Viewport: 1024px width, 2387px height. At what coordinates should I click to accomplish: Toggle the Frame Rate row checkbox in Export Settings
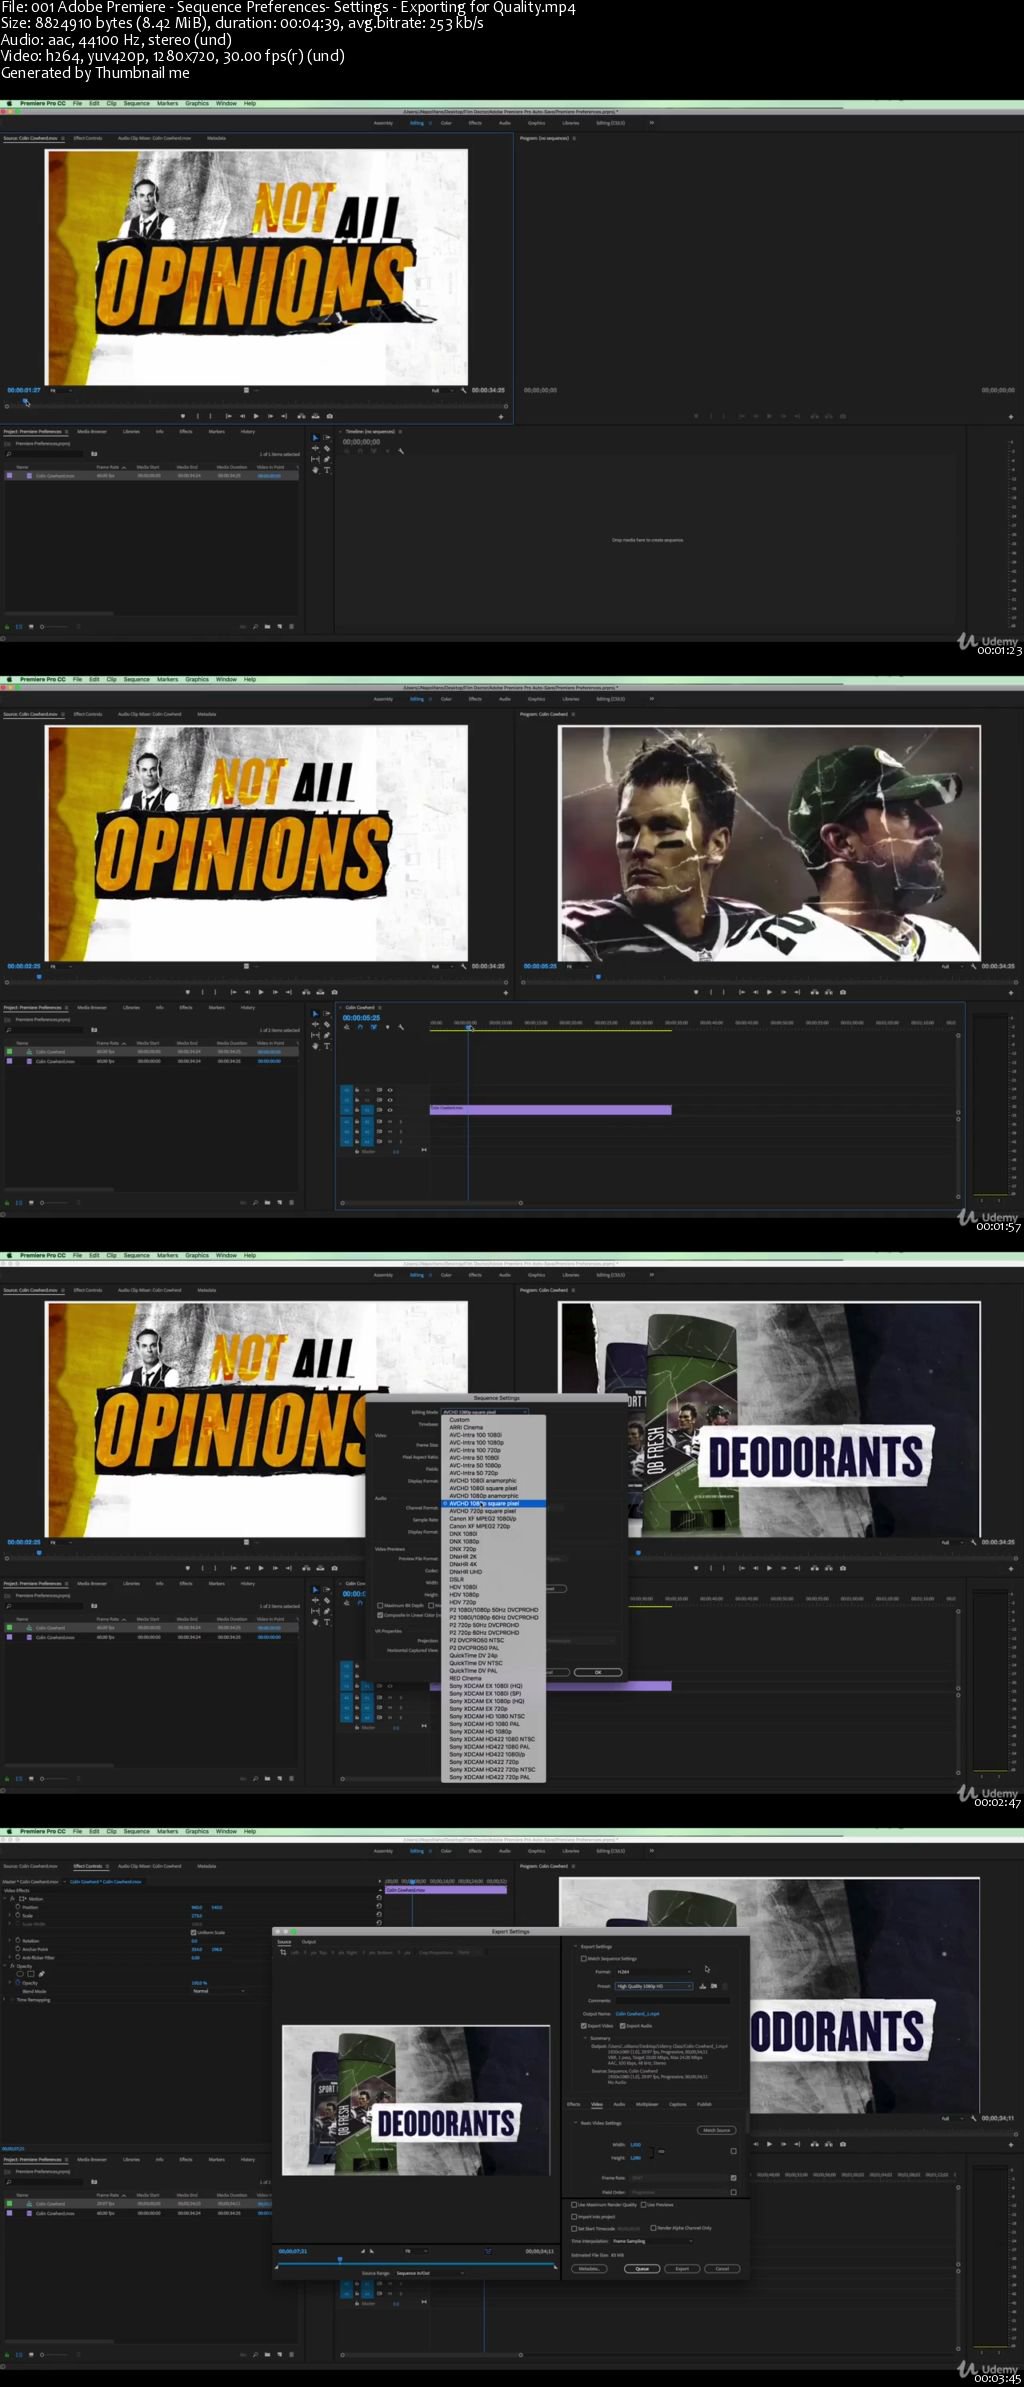734,2177
